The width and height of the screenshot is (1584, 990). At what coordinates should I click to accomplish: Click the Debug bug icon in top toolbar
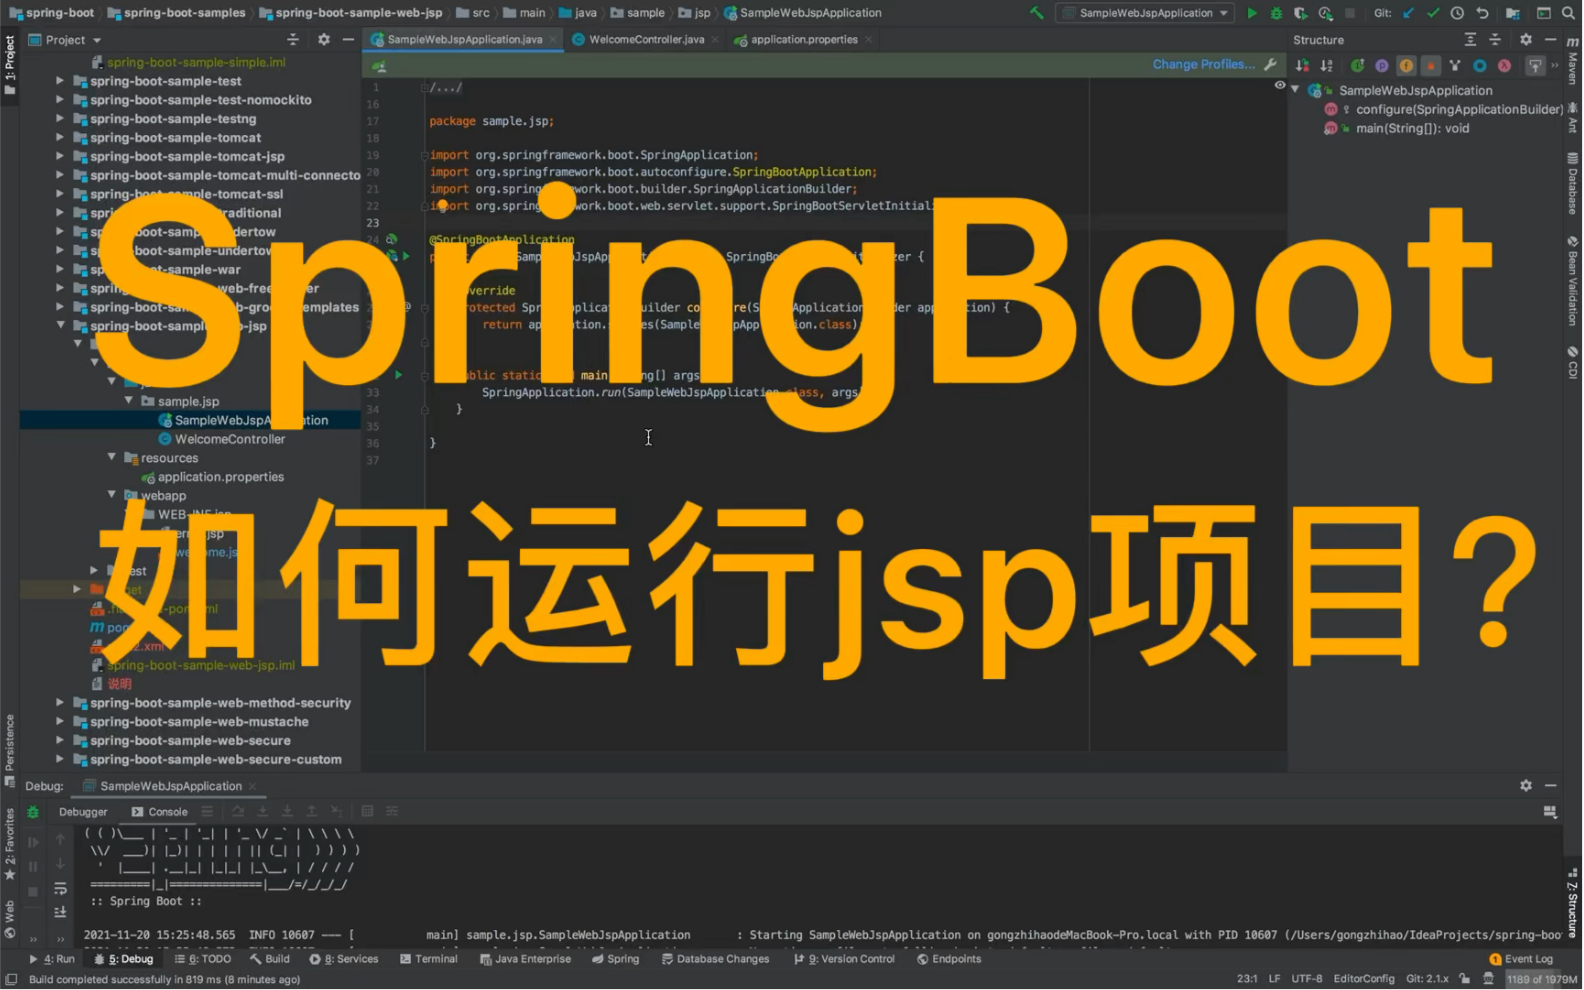click(x=1276, y=13)
